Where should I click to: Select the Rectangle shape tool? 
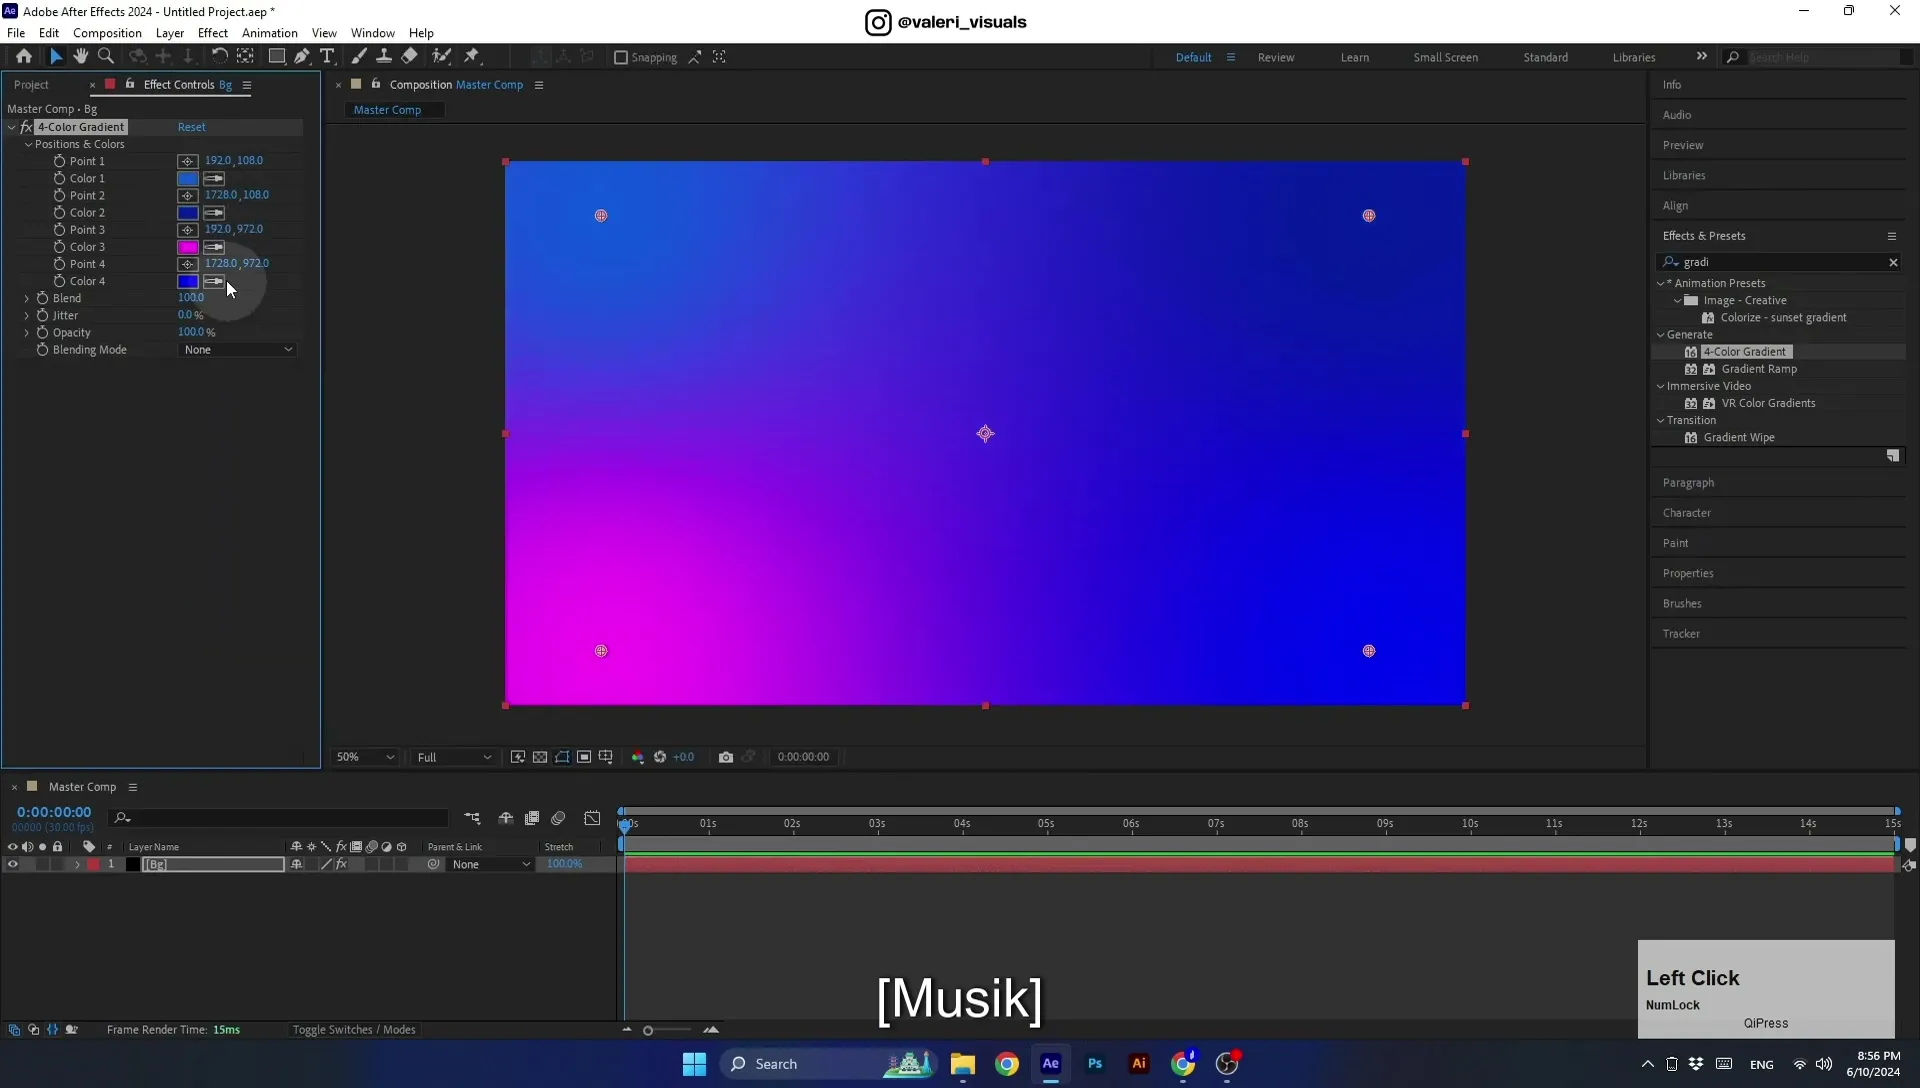pyautogui.click(x=277, y=57)
